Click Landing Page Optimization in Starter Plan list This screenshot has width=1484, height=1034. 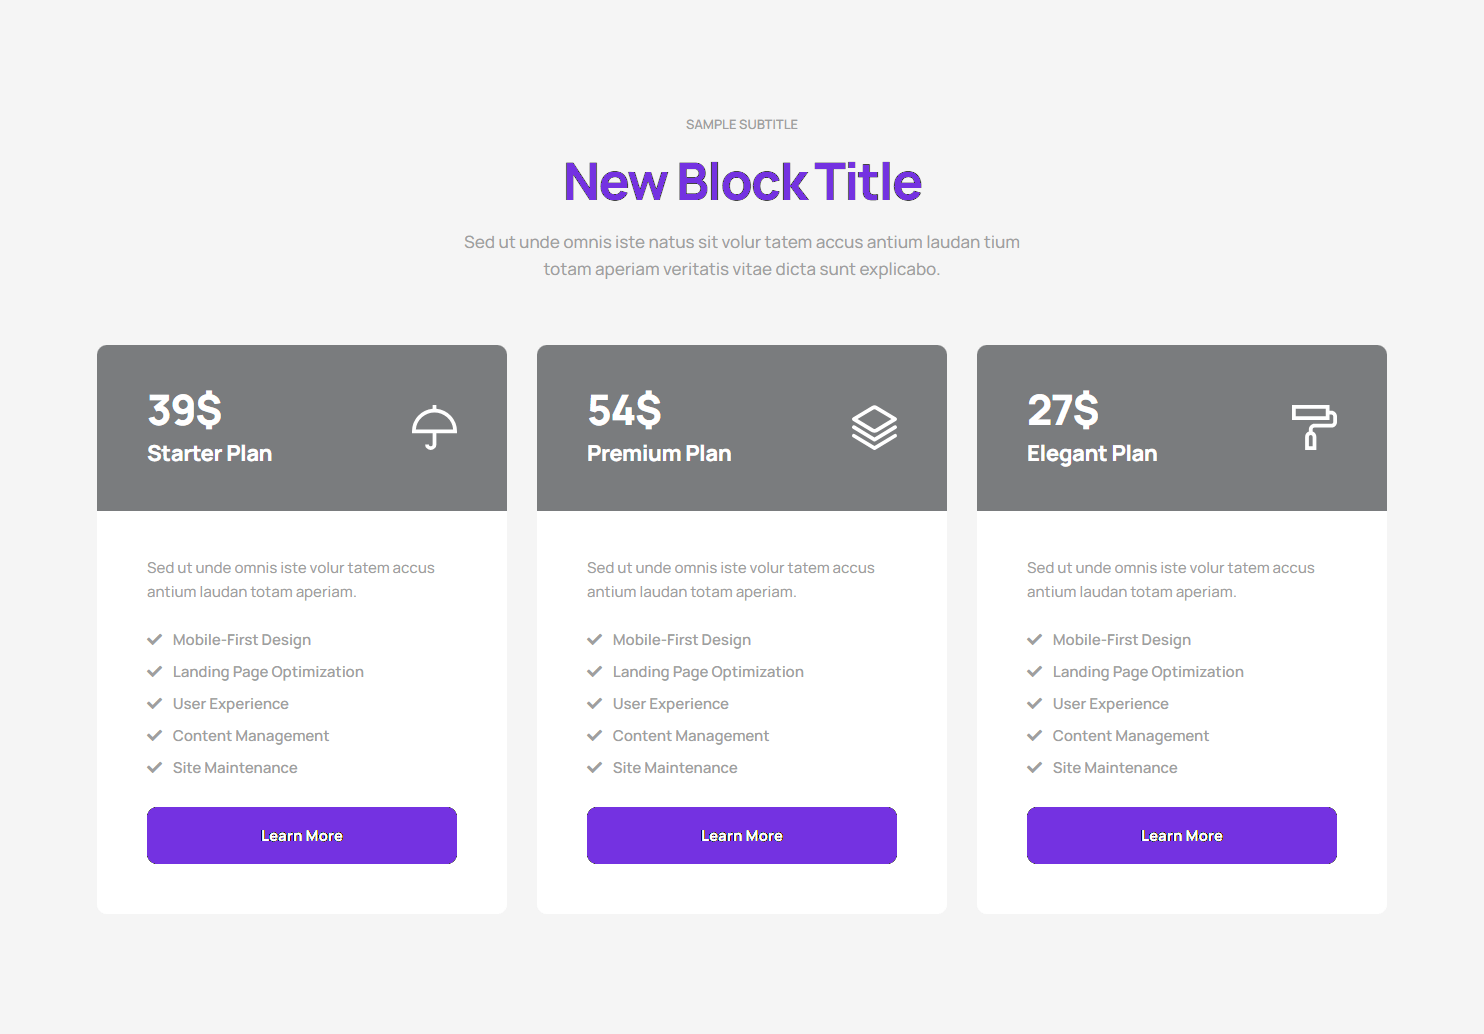click(x=268, y=672)
